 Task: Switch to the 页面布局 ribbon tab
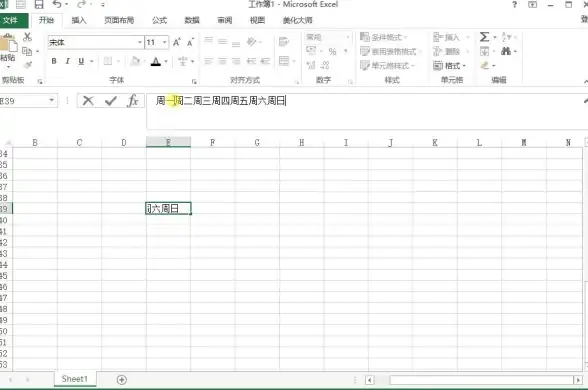point(119,20)
